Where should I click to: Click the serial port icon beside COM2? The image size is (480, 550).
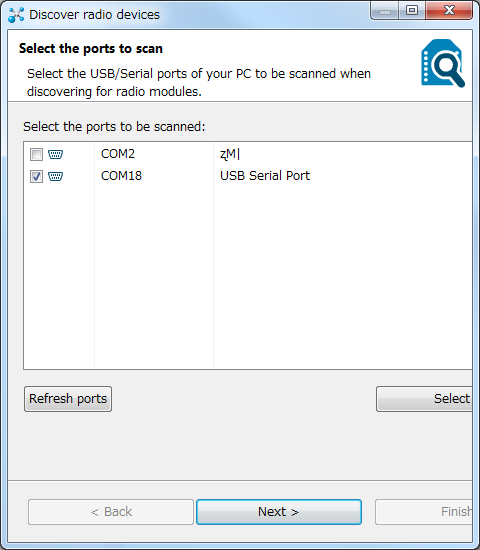pyautogui.click(x=55, y=154)
